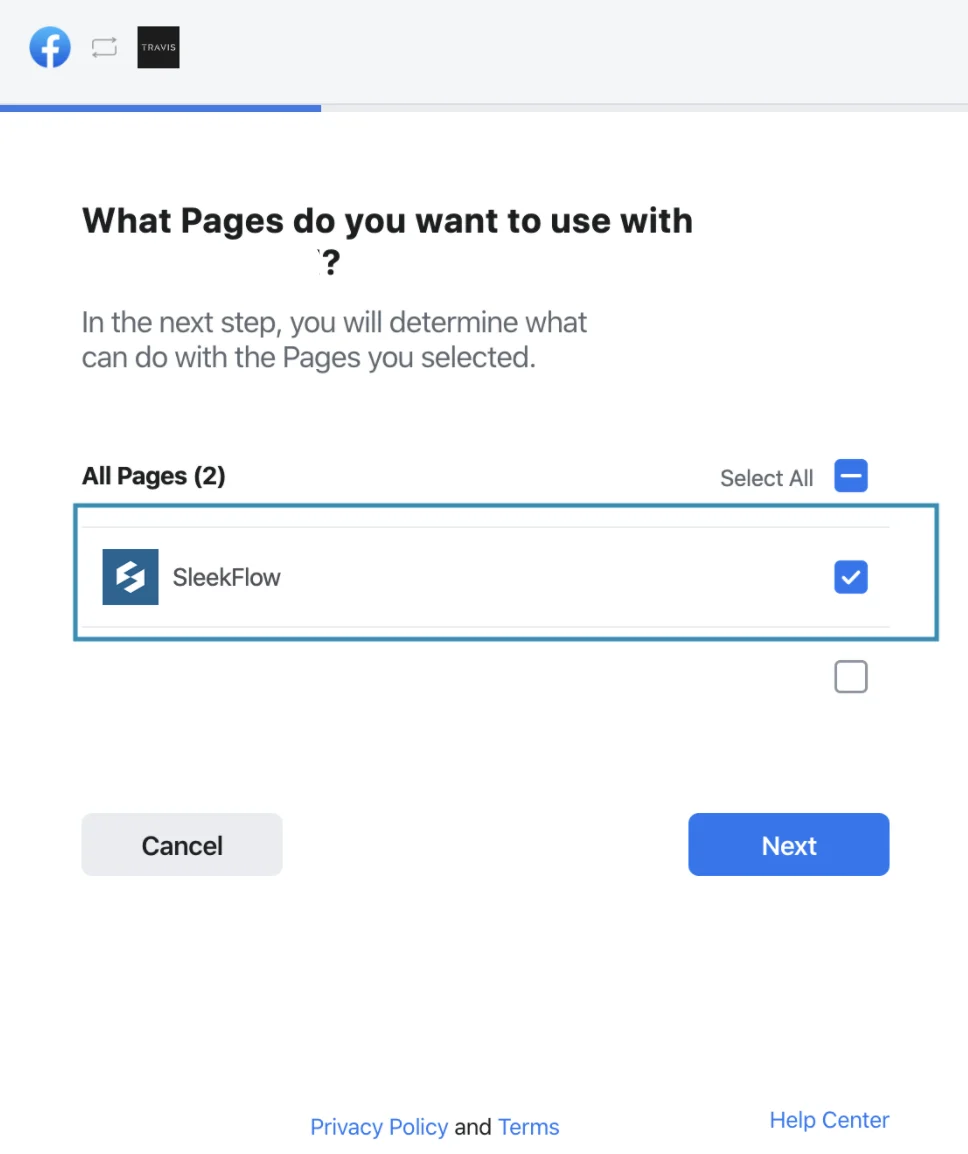Screen dimensions: 968x1154
Task: Click the Facebook logo icon
Action: pos(50,47)
